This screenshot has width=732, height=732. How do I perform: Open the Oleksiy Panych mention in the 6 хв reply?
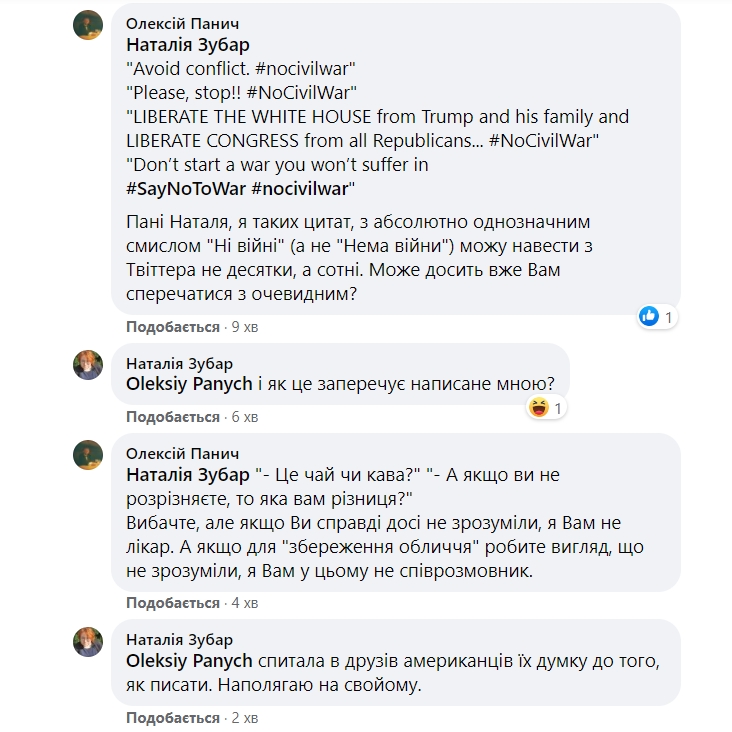pyautogui.click(x=189, y=384)
